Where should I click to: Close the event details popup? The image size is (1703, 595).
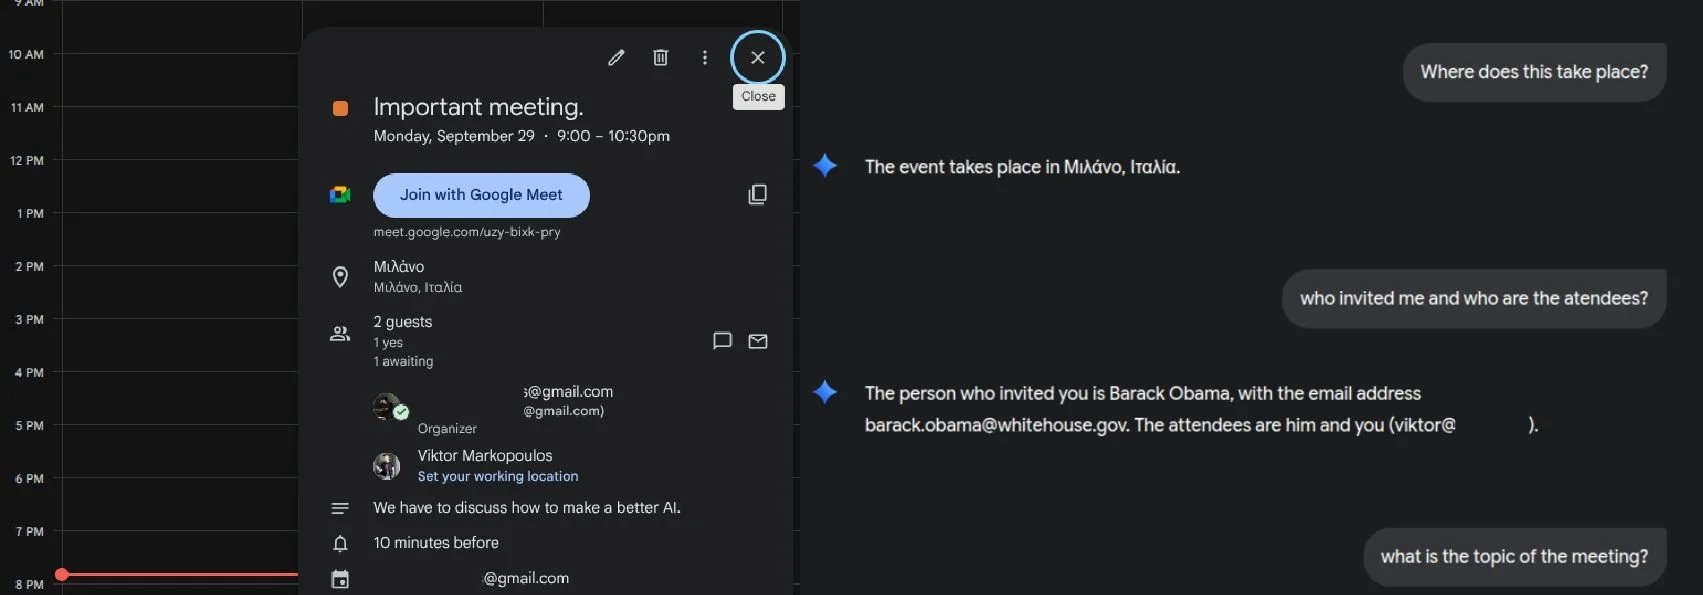click(758, 58)
